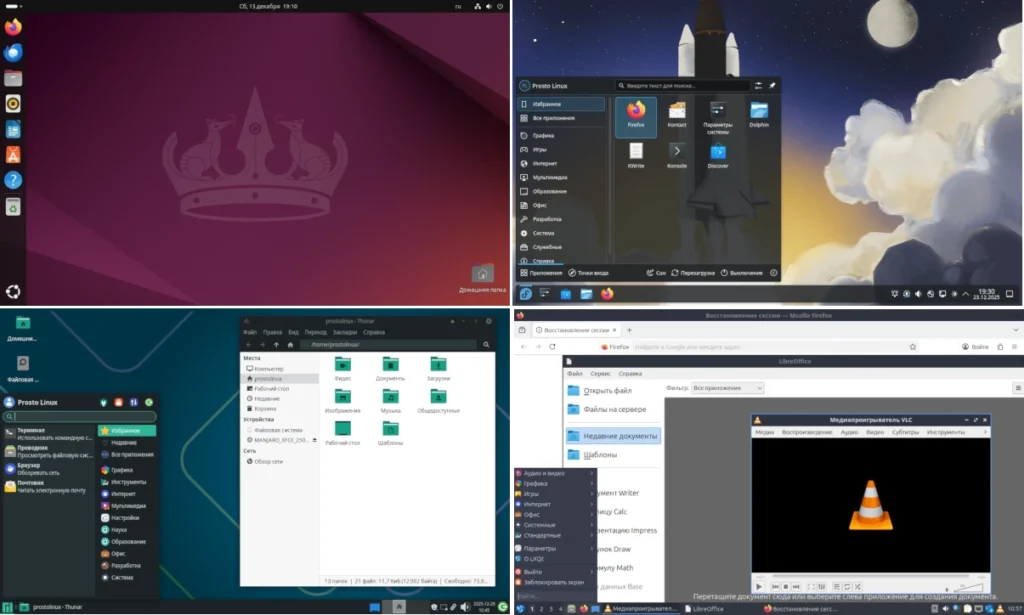Image resolution: width=1024 pixels, height=615 pixels.
Task: Open Firefox from the Ubuntu dock
Action: (x=13, y=27)
